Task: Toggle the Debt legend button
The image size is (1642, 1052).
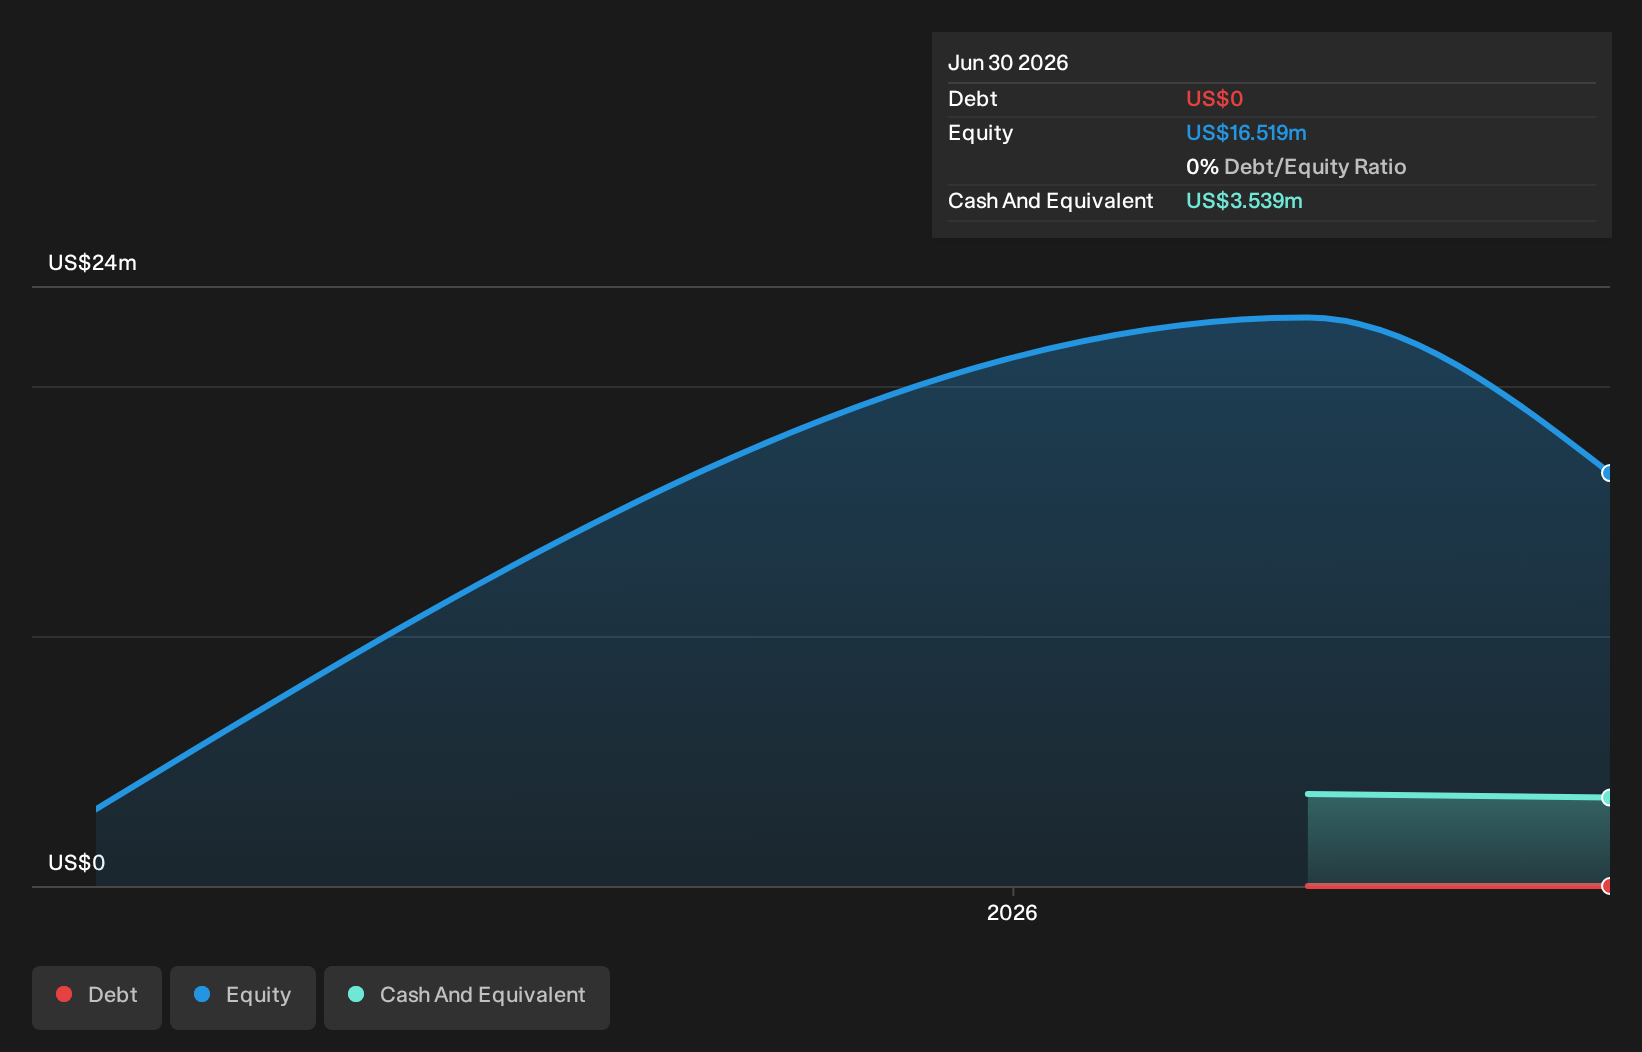Action: point(97,997)
